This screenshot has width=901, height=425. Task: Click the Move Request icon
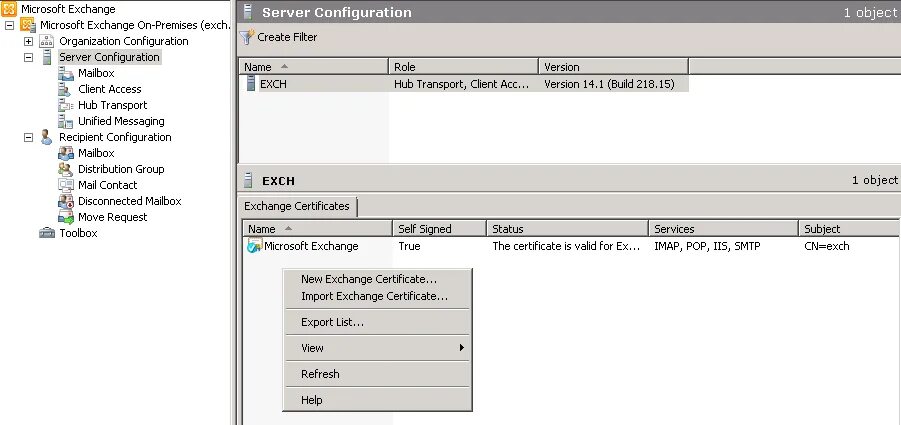point(66,217)
